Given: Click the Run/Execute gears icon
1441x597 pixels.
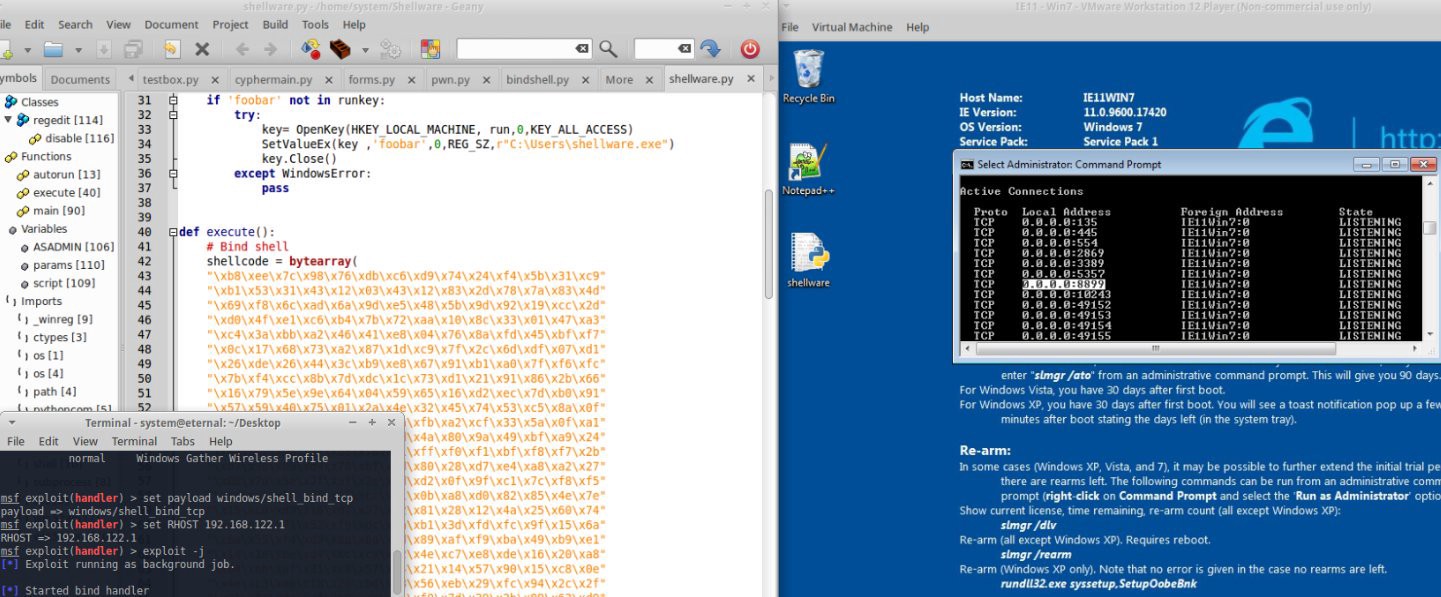Looking at the screenshot, I should [x=391, y=49].
